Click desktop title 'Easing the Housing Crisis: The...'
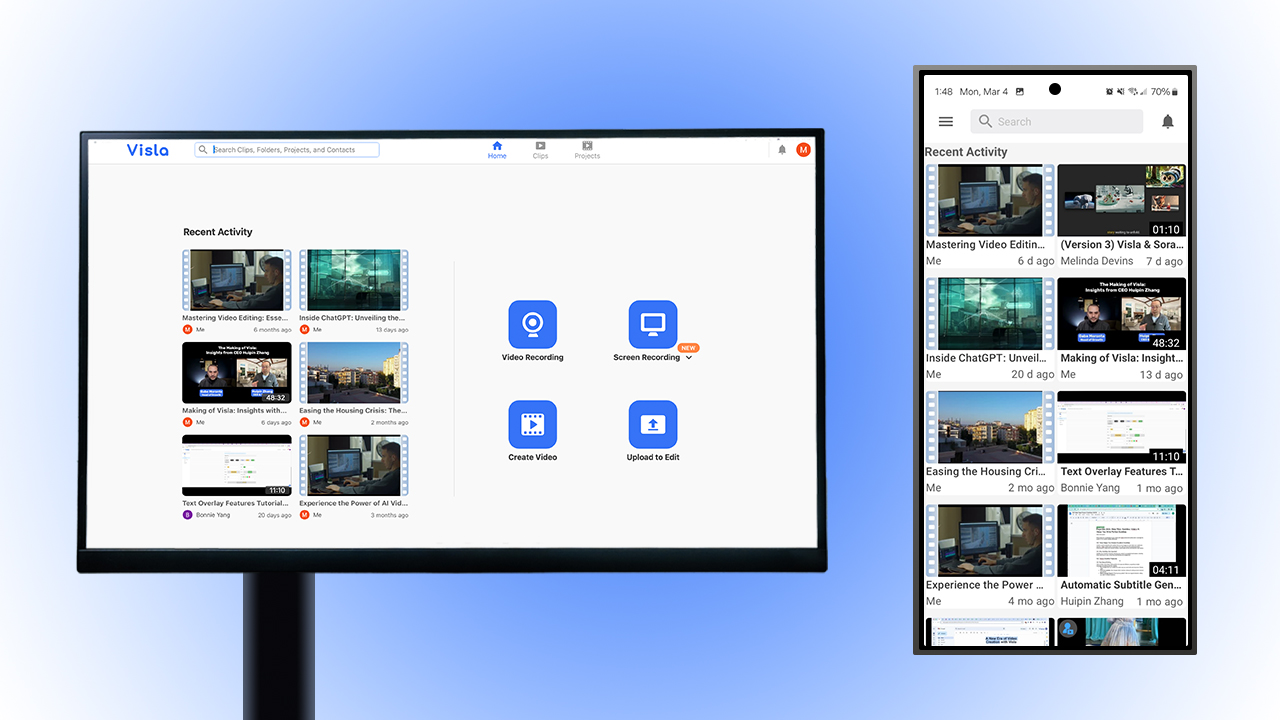 click(353, 410)
